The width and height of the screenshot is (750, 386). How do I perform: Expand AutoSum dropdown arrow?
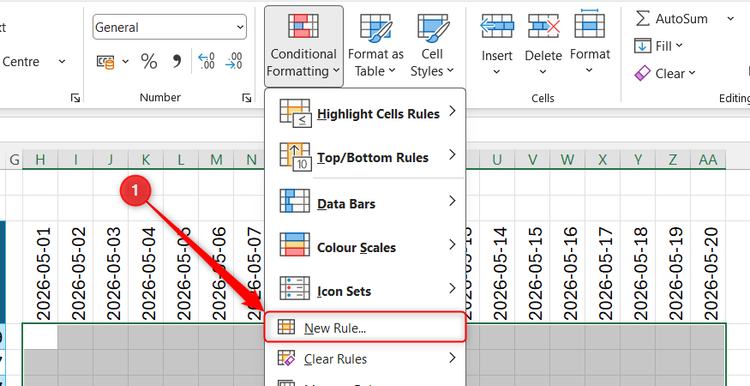coord(730,19)
